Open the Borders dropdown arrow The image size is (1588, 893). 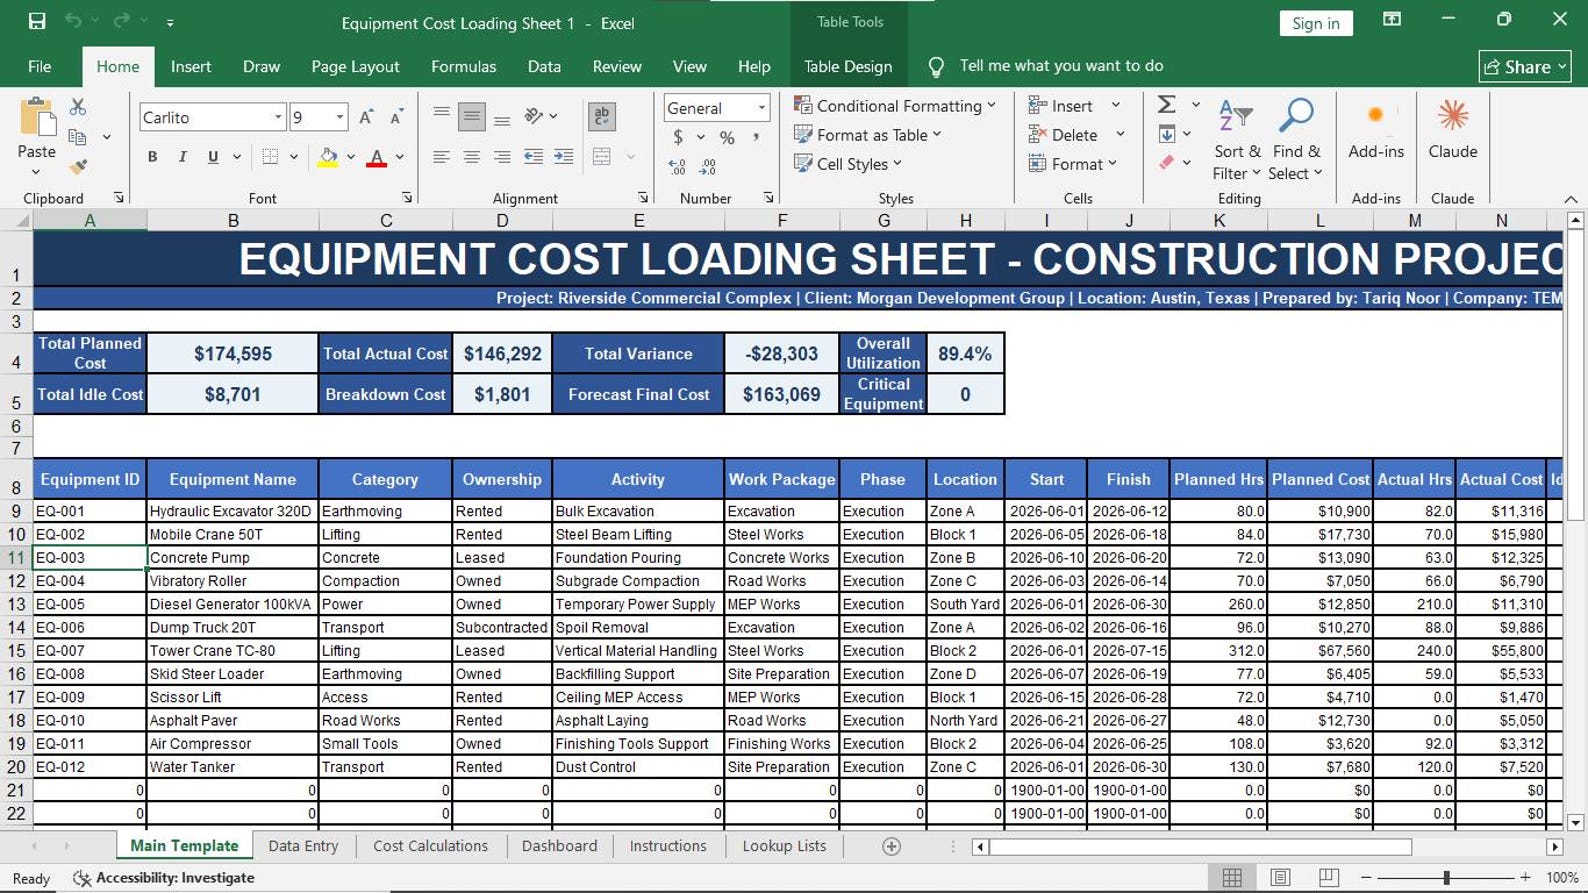pyautogui.click(x=294, y=157)
